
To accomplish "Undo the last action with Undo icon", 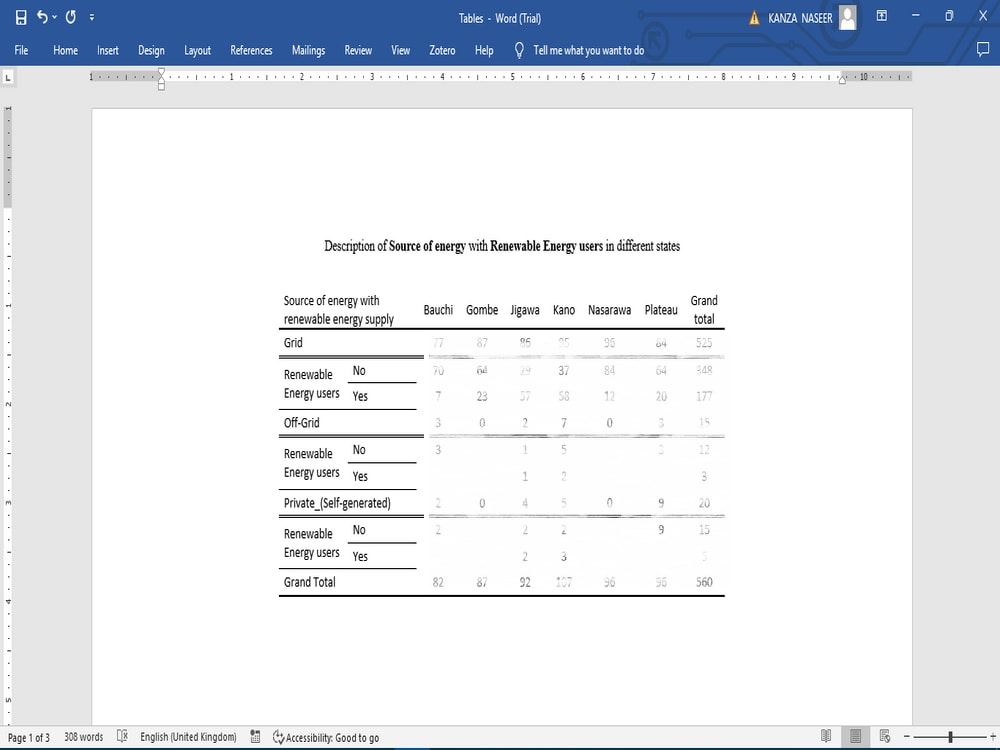I will tap(43, 17).
